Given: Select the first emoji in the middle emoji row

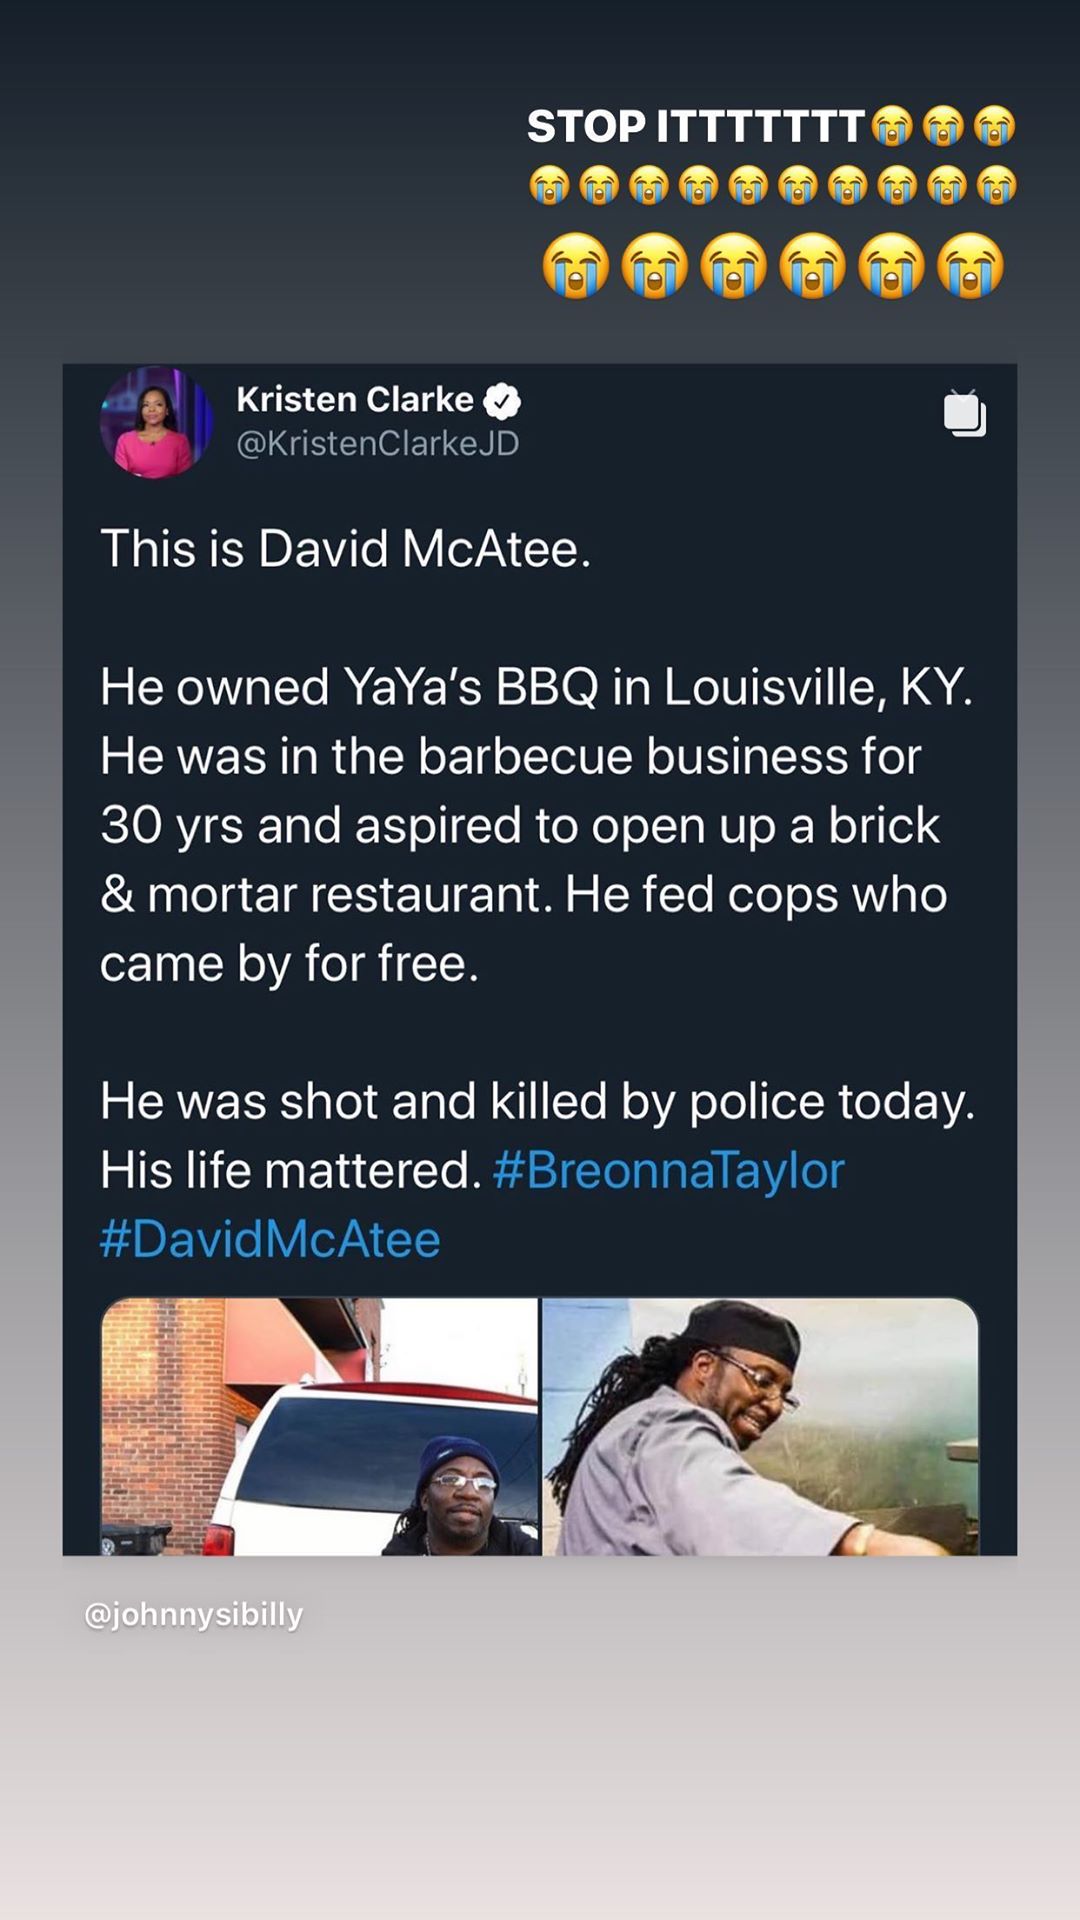Looking at the screenshot, I should click(x=549, y=186).
